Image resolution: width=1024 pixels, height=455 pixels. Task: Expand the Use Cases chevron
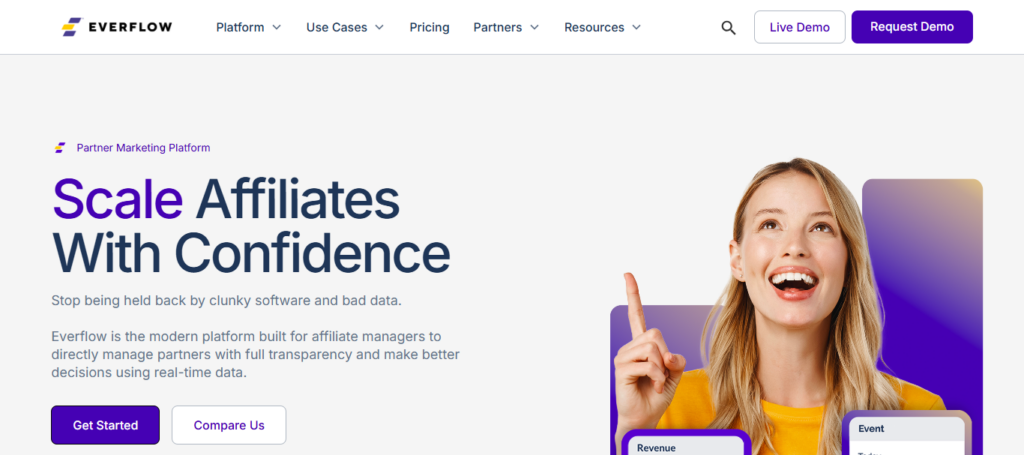(x=379, y=27)
